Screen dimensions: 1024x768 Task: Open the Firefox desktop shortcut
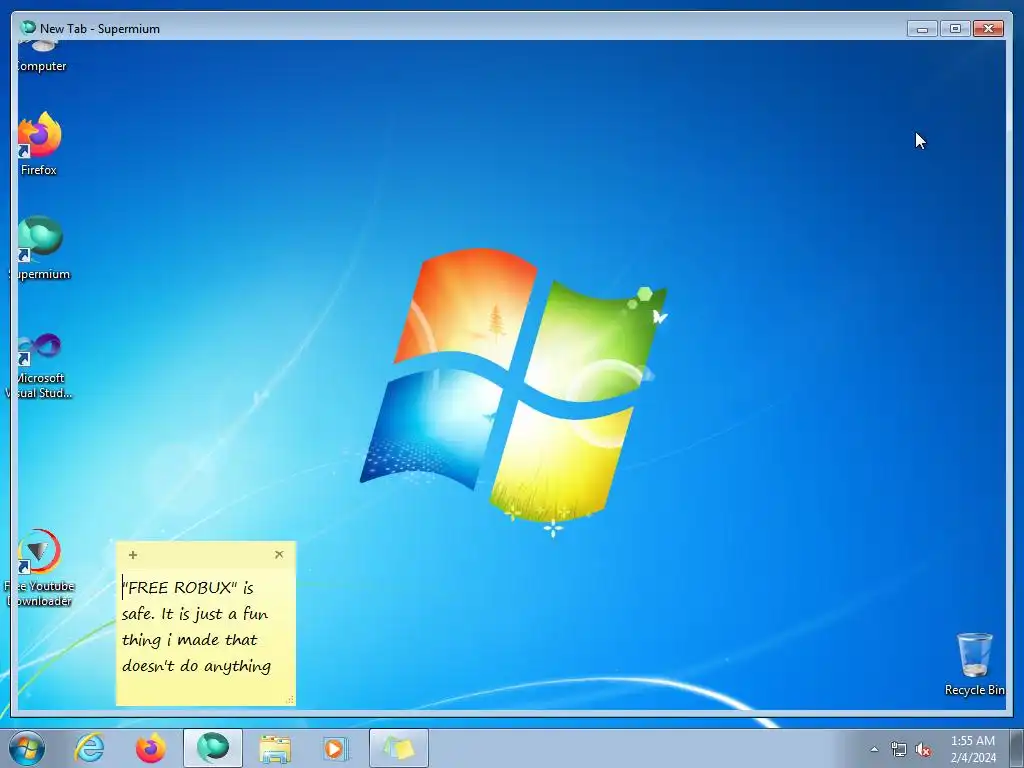point(39,144)
